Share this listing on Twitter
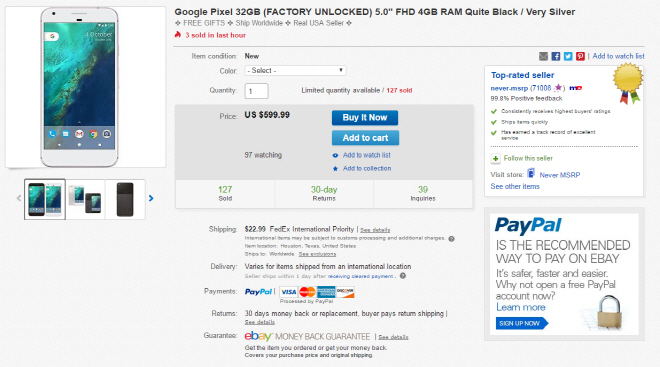The width and height of the screenshot is (660, 367). (x=568, y=56)
